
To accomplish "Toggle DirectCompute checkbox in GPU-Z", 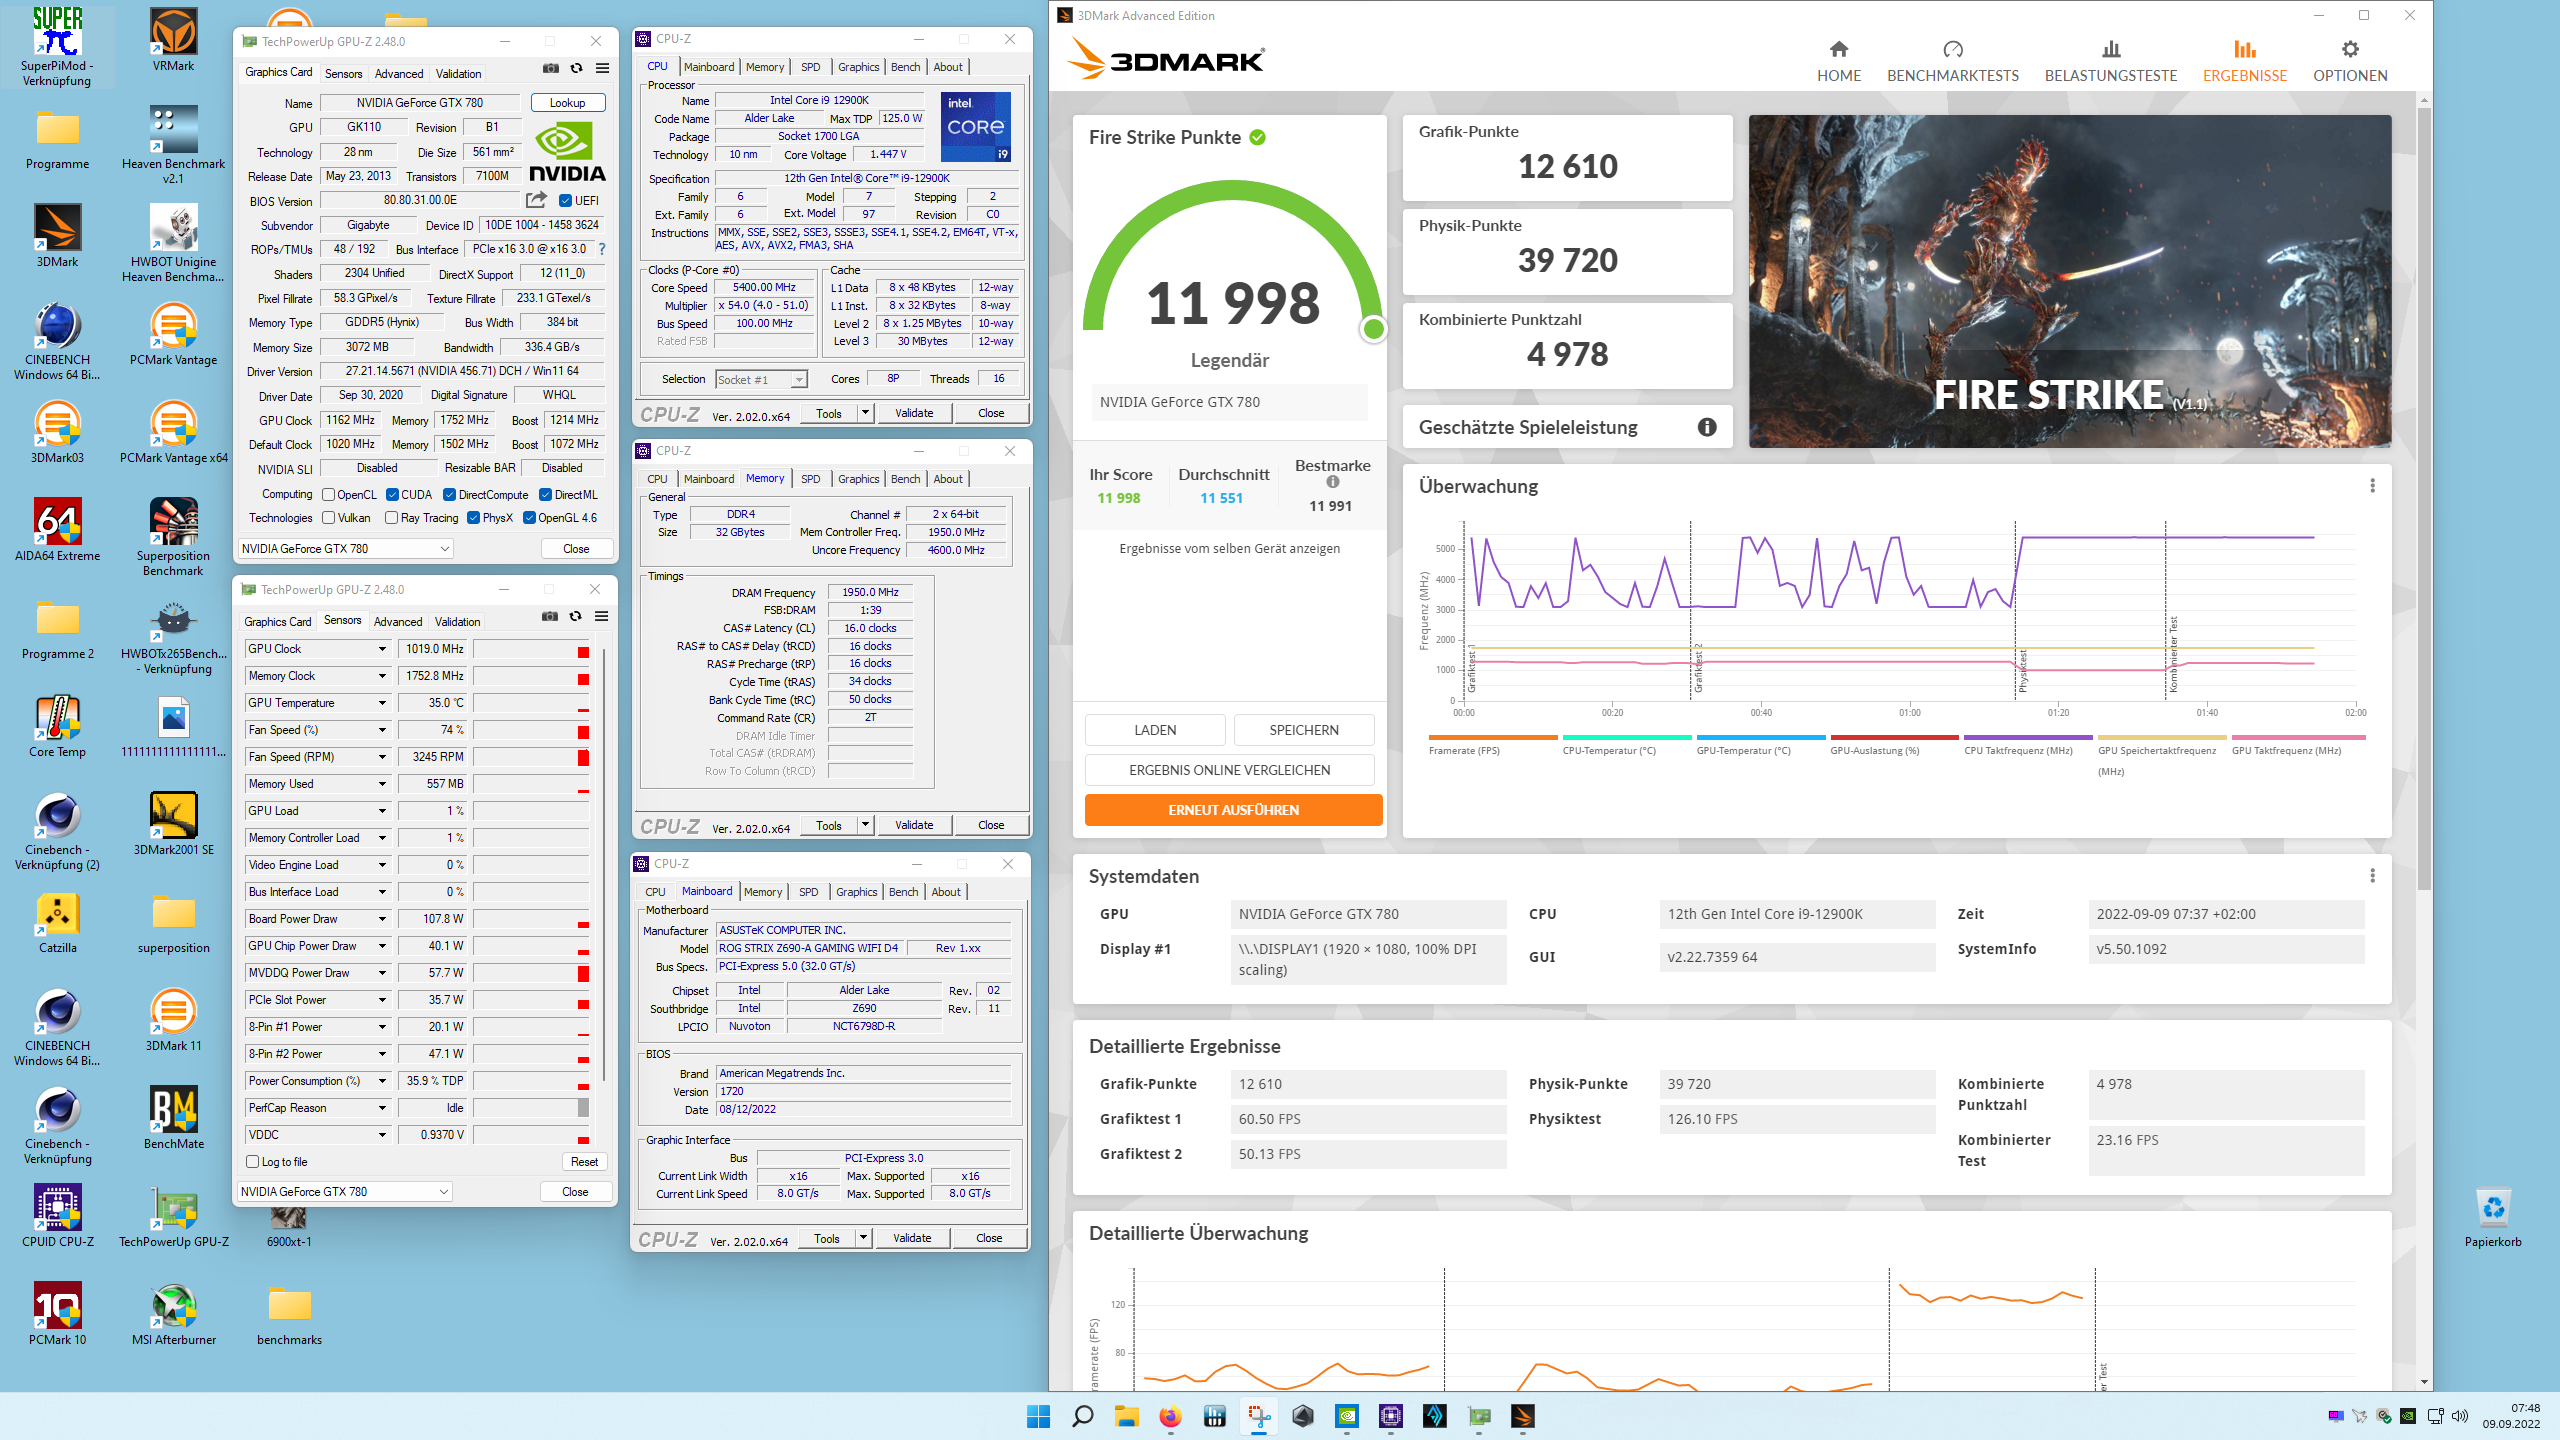I will pos(450,494).
